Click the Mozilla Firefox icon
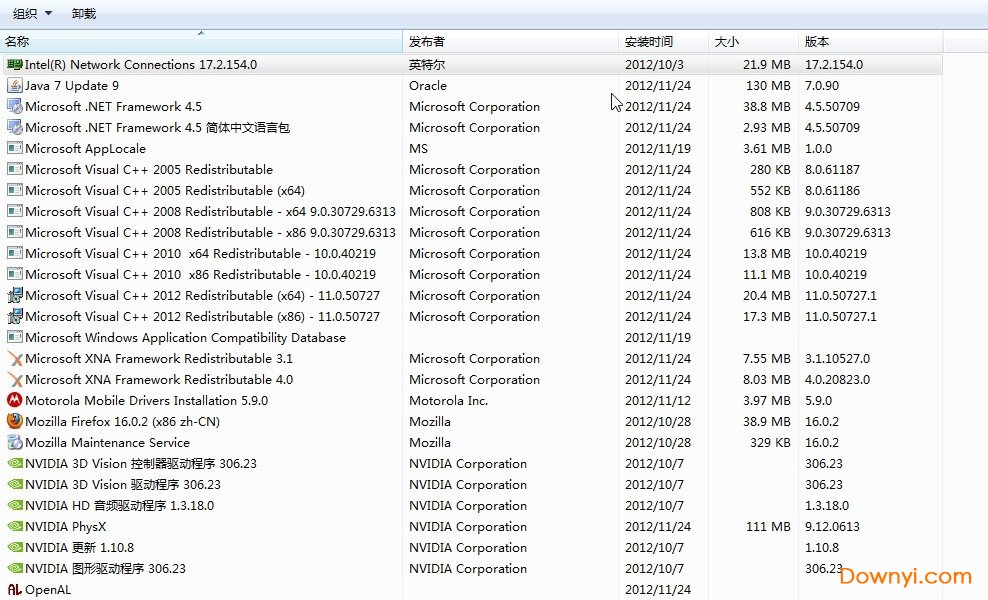 tap(15, 421)
